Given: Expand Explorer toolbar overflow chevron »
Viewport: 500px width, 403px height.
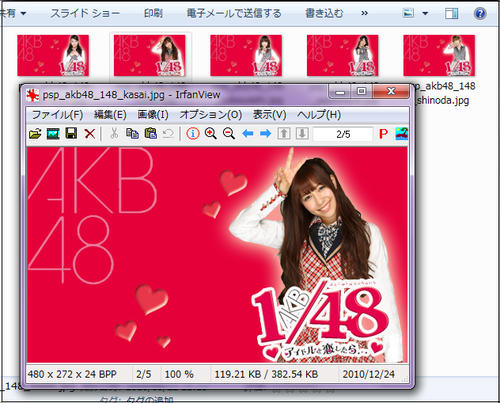Looking at the screenshot, I should click(x=364, y=13).
